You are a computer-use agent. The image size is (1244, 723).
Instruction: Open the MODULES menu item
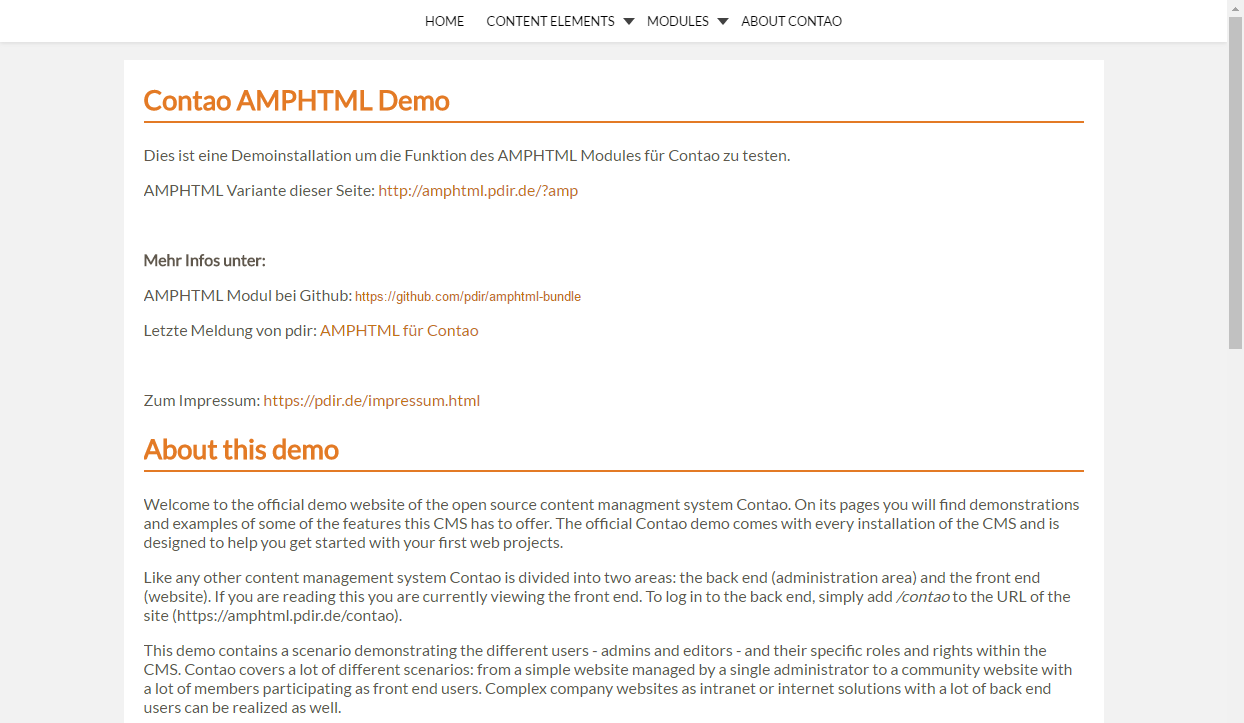point(678,21)
